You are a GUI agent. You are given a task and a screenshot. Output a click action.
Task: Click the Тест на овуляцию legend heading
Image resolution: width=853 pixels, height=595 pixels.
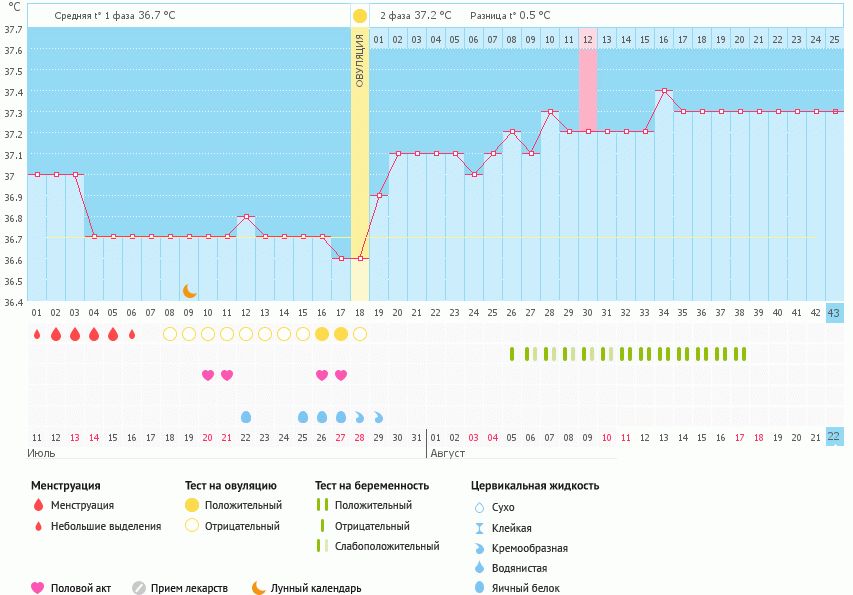pyautogui.click(x=231, y=486)
